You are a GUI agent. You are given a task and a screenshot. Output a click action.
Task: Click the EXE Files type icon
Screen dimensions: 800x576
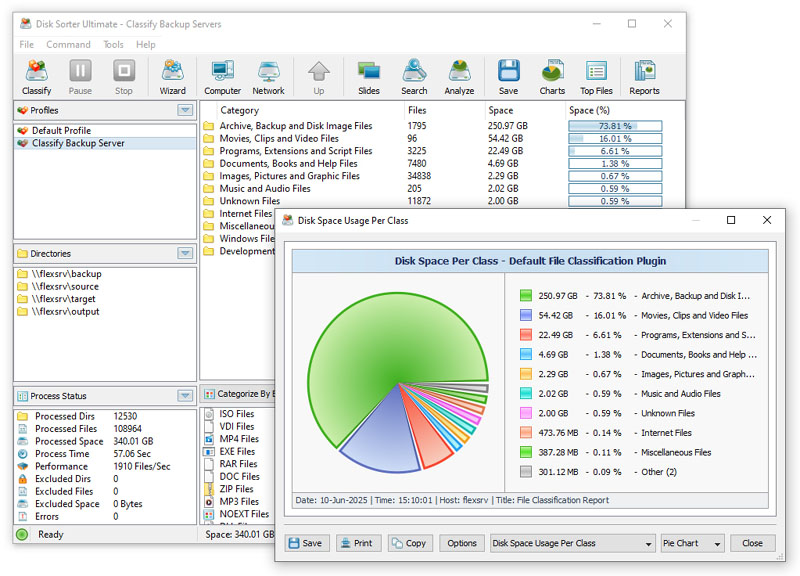209,452
